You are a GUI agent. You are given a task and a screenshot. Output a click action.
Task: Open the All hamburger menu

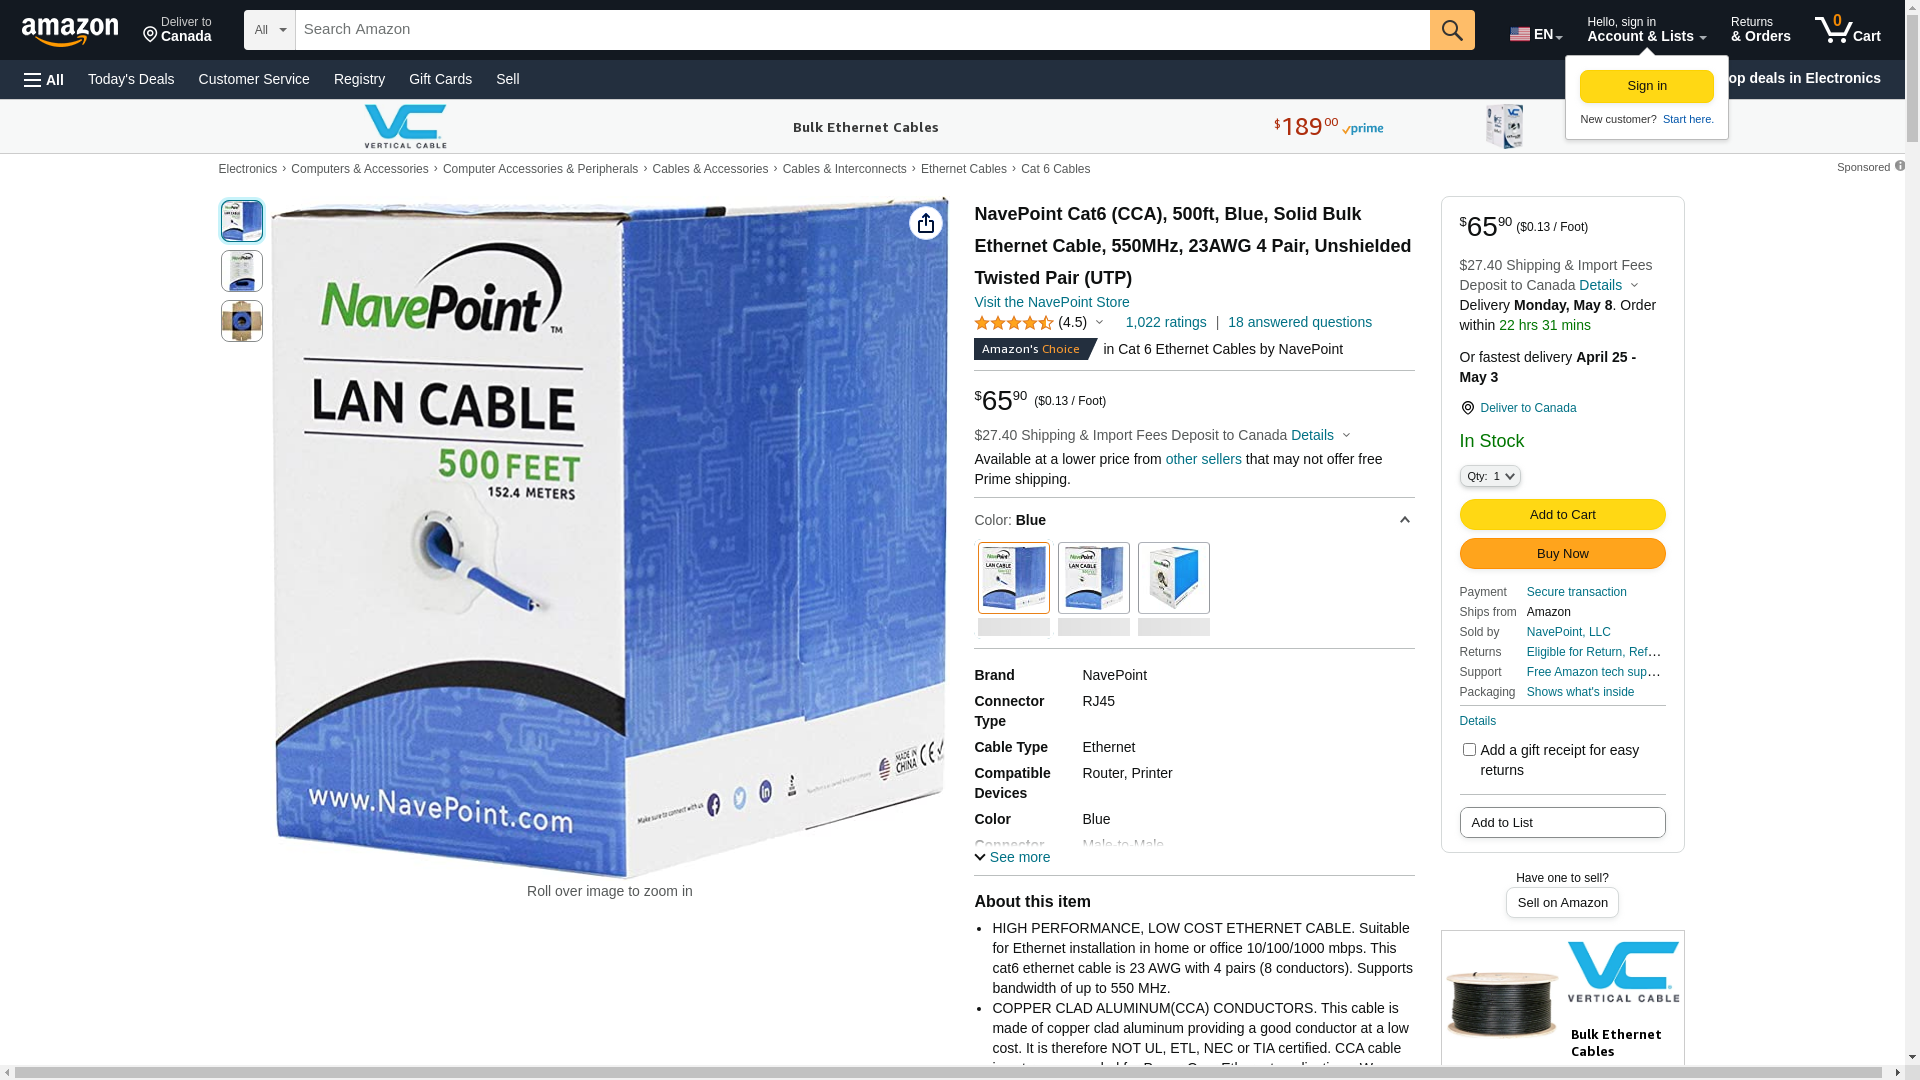click(x=44, y=80)
